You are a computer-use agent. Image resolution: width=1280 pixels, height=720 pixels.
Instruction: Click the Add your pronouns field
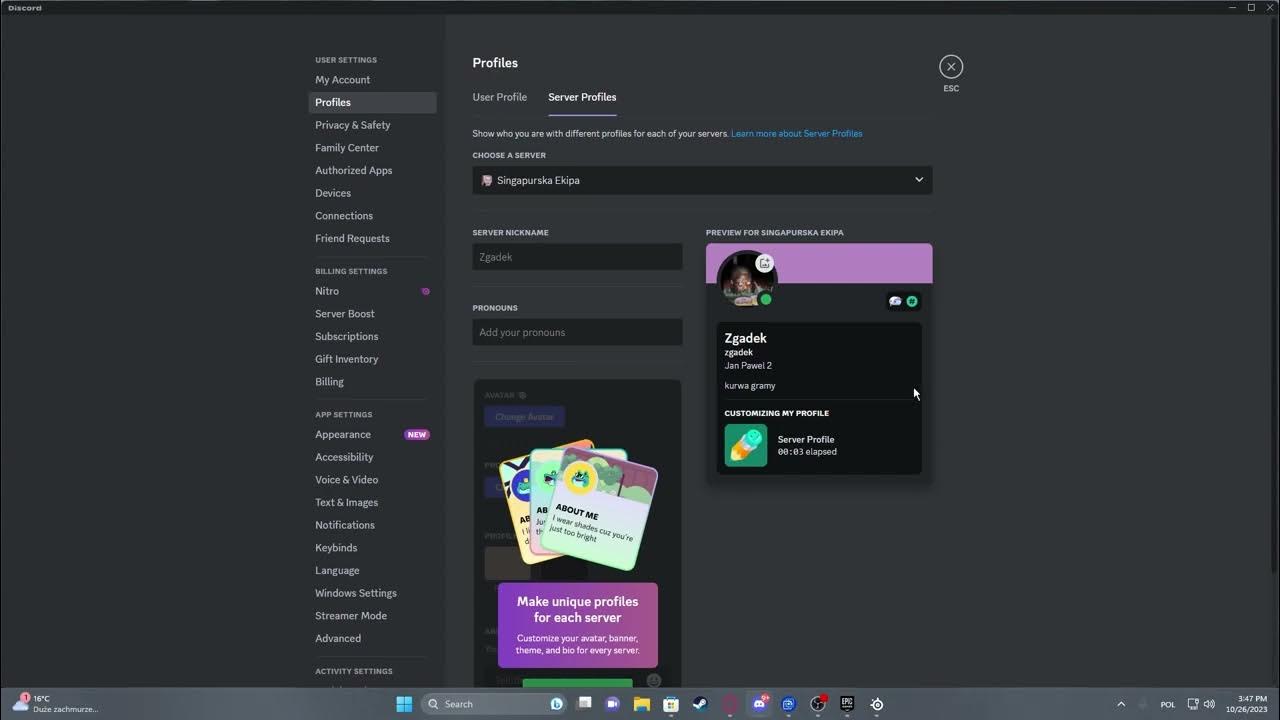pos(577,332)
